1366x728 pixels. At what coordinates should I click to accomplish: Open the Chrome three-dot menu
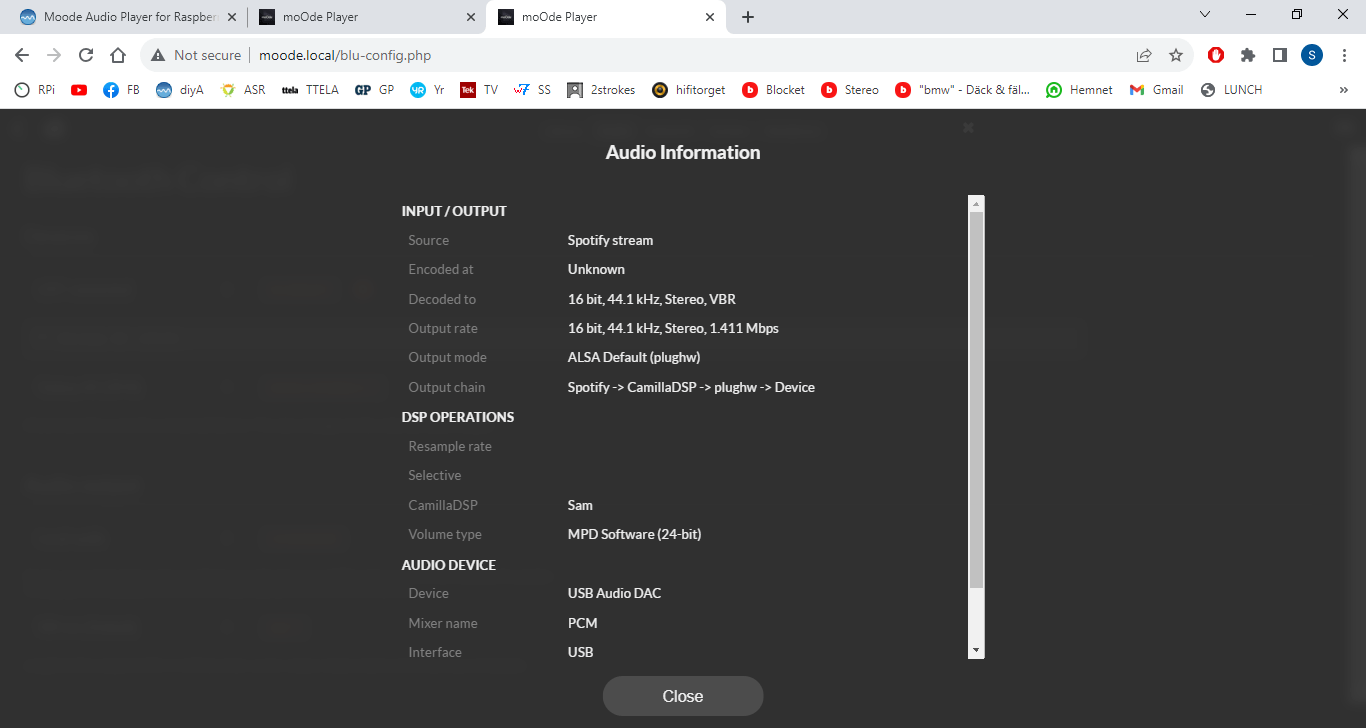pos(1344,55)
